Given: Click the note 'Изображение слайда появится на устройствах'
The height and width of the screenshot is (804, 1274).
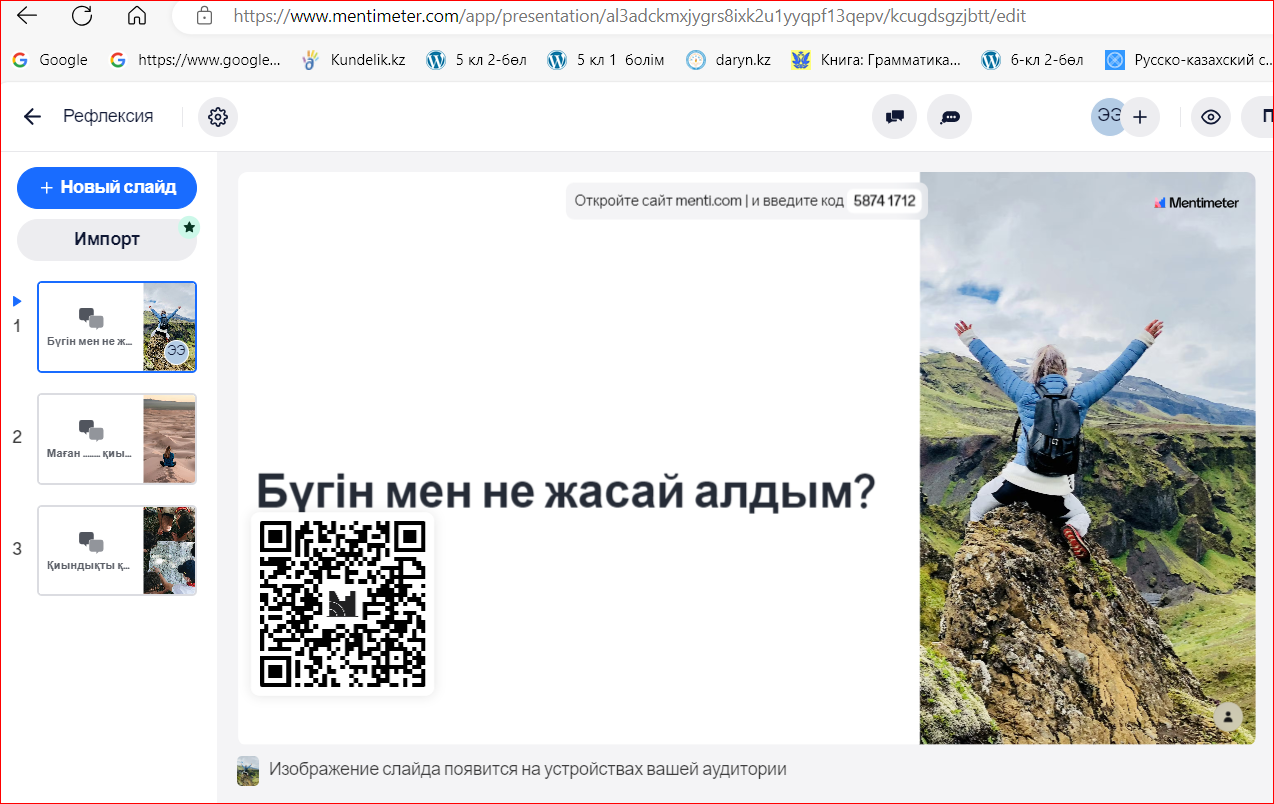Looking at the screenshot, I should point(527,770).
